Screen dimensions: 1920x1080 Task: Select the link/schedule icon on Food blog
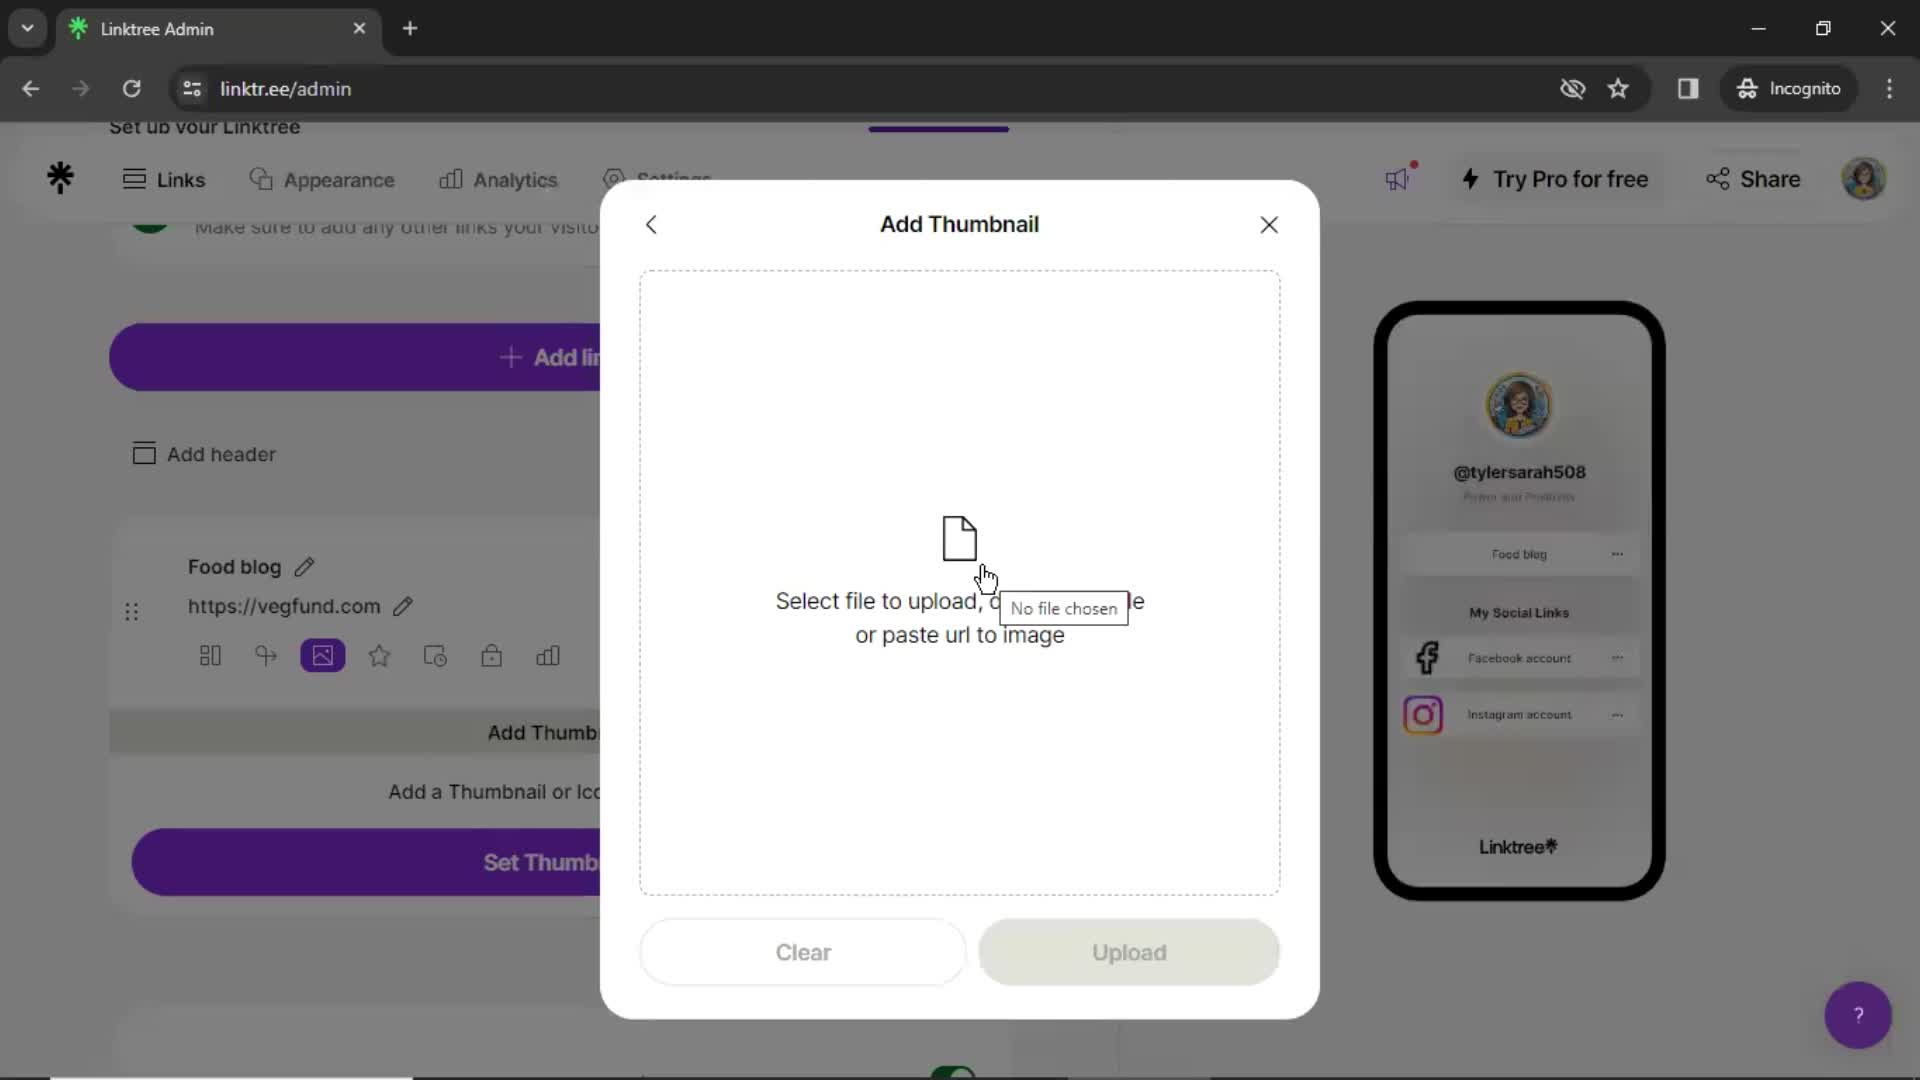tap(436, 657)
